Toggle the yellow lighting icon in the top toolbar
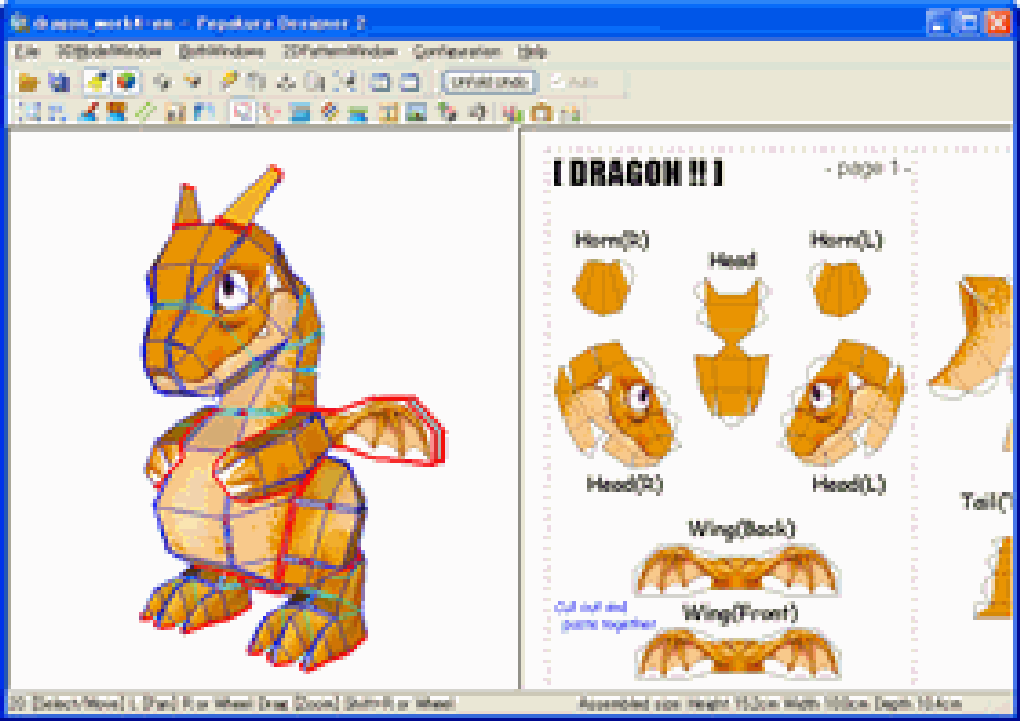The image size is (1020, 721). click(96, 82)
